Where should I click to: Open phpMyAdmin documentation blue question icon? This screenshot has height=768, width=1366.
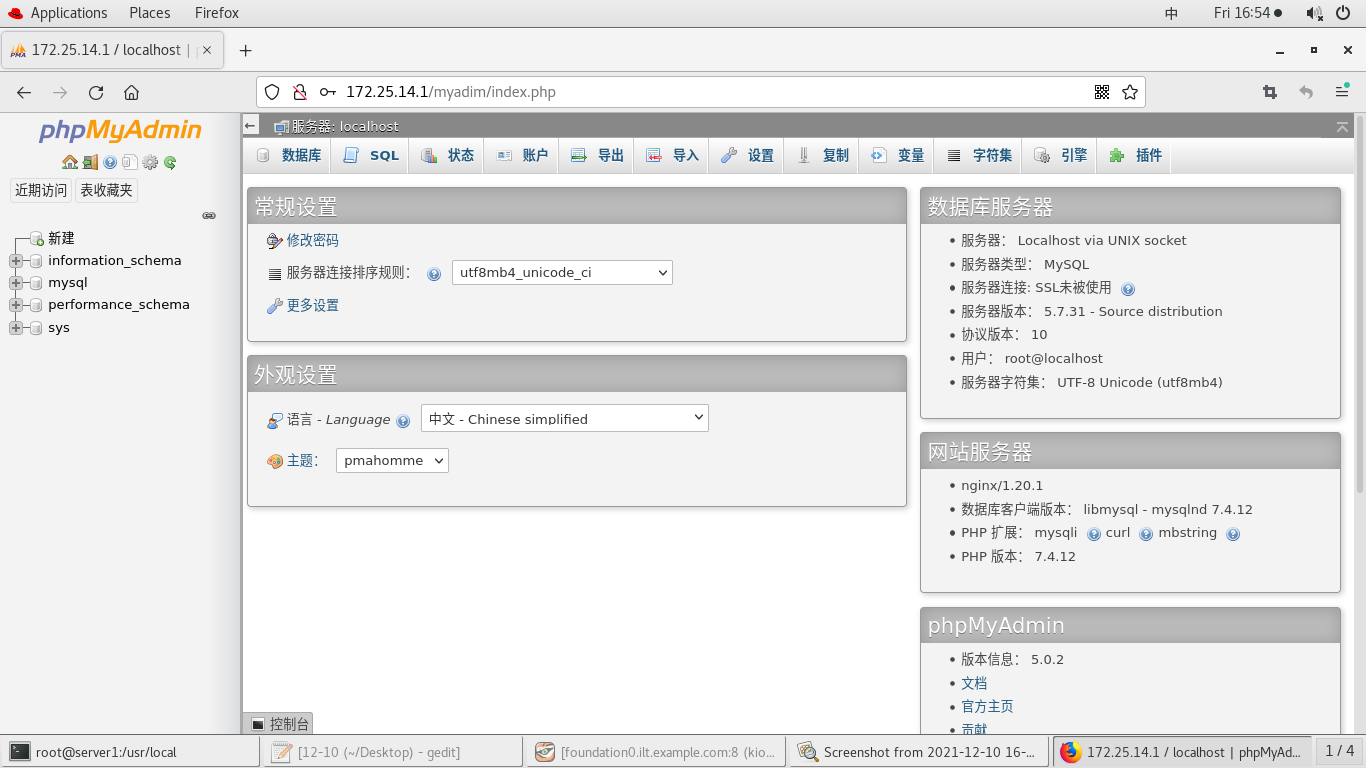click(x=110, y=162)
